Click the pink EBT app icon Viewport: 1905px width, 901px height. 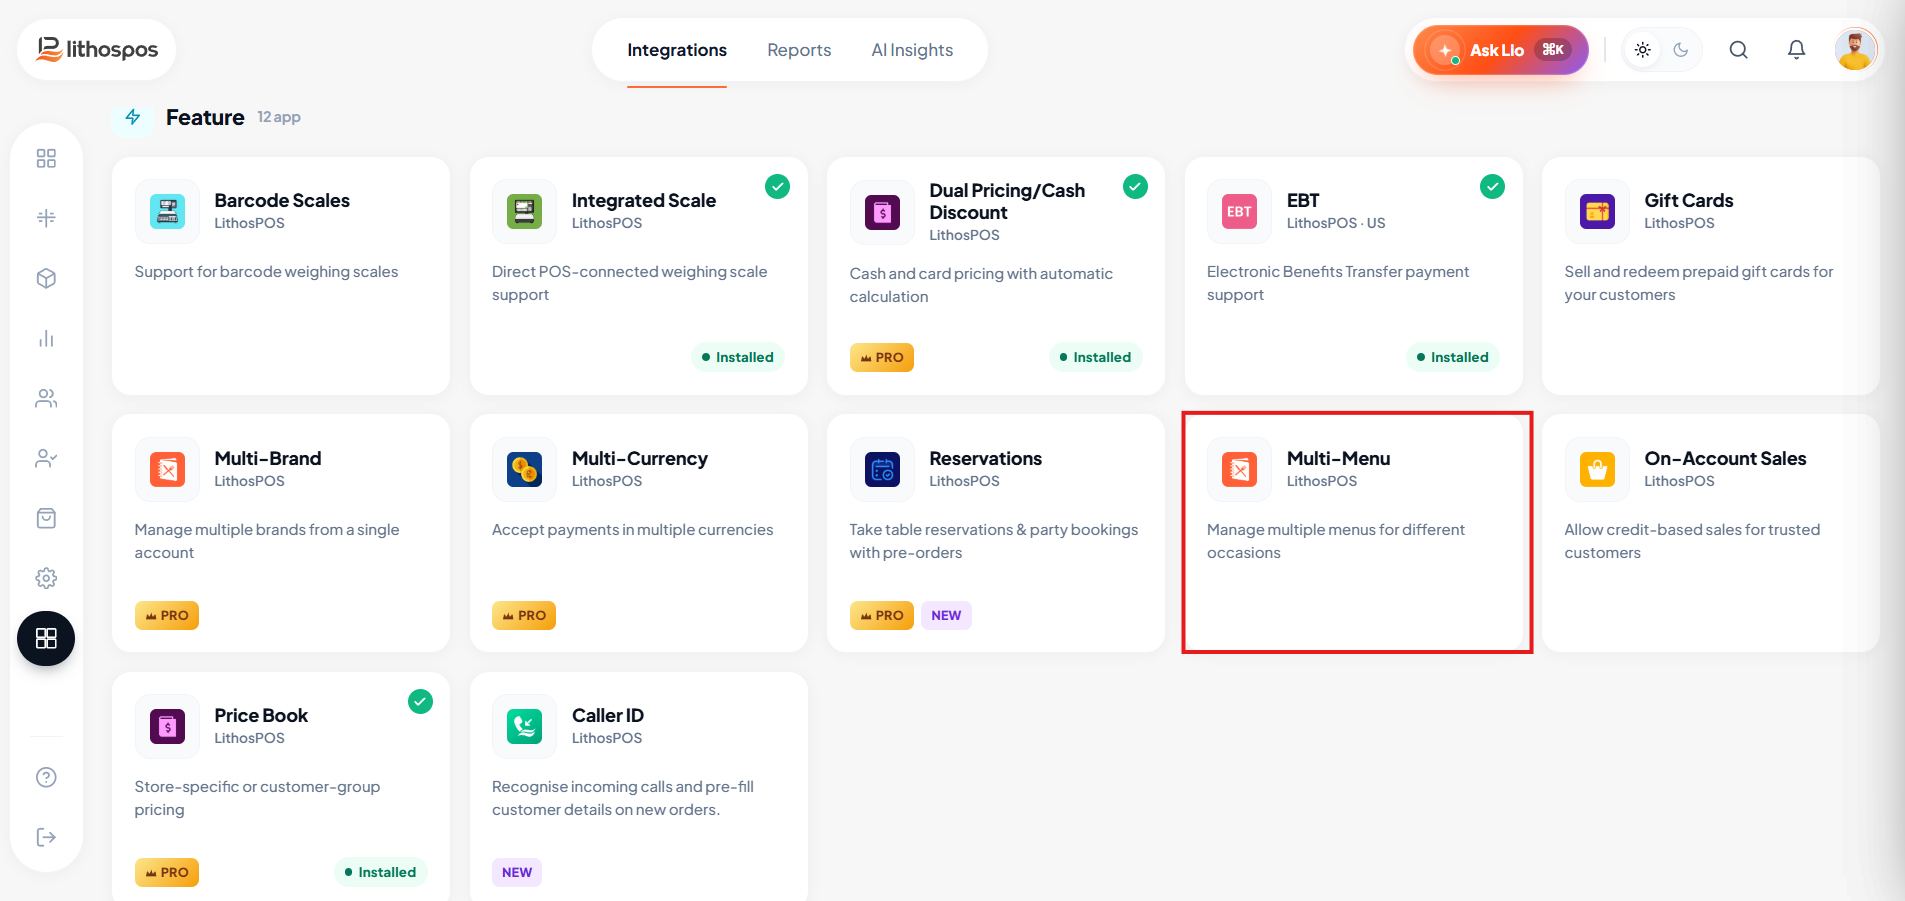[1239, 211]
